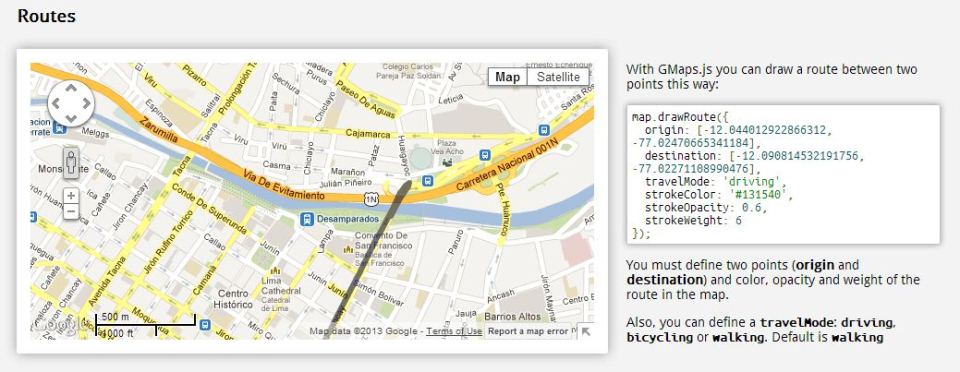This screenshot has width=960, height=372.
Task: Click the transit icon on Via De Evitamiento
Action: pyautogui.click(x=427, y=180)
